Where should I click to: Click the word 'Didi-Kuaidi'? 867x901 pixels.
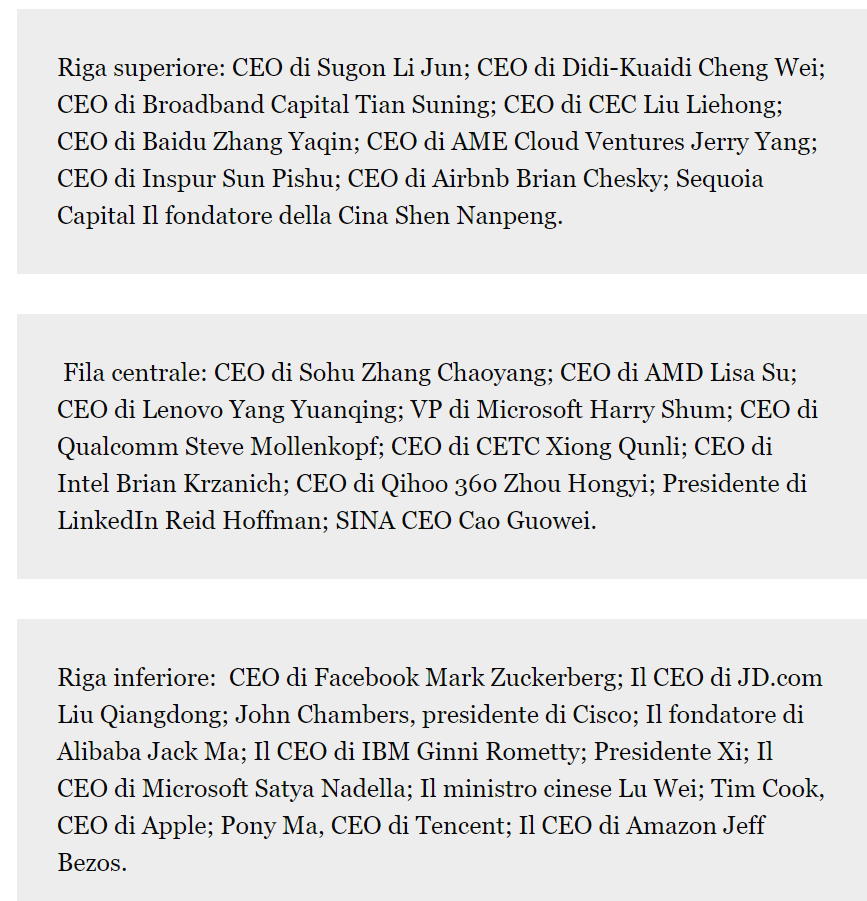(x=627, y=68)
